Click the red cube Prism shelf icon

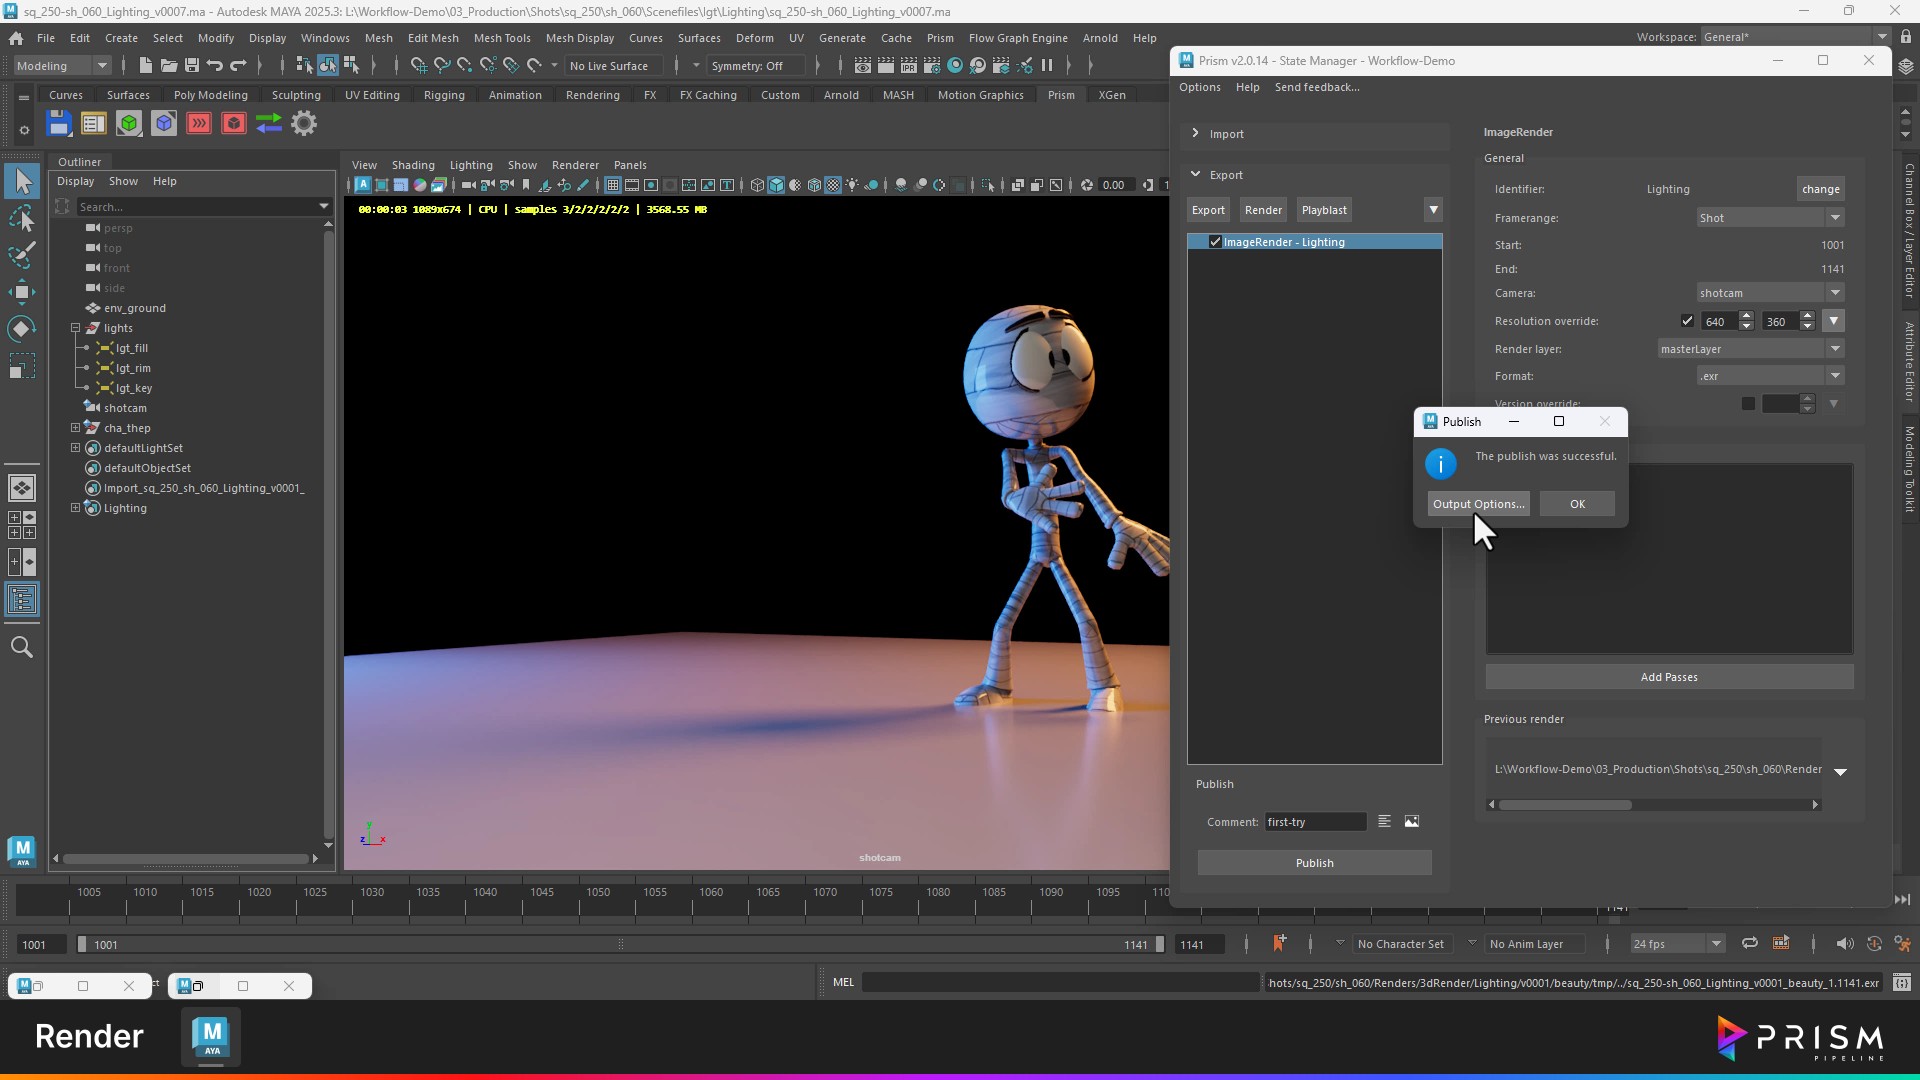234,123
